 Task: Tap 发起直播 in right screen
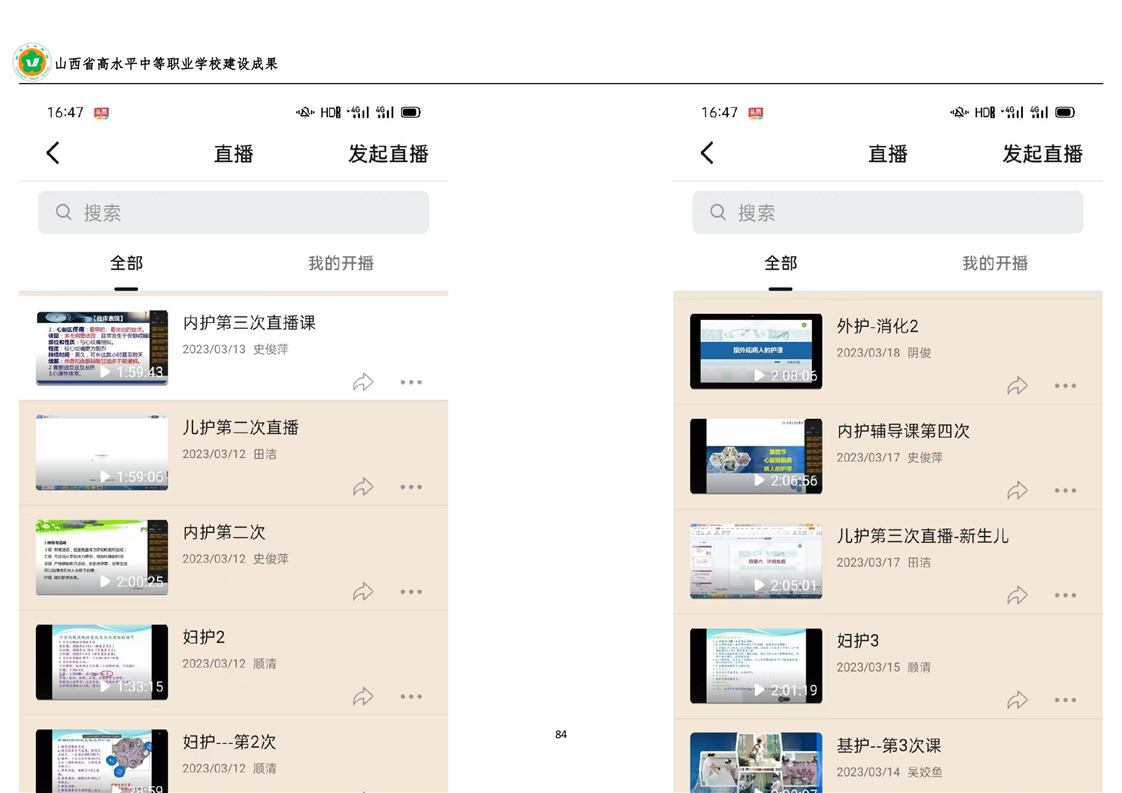(x=1043, y=154)
